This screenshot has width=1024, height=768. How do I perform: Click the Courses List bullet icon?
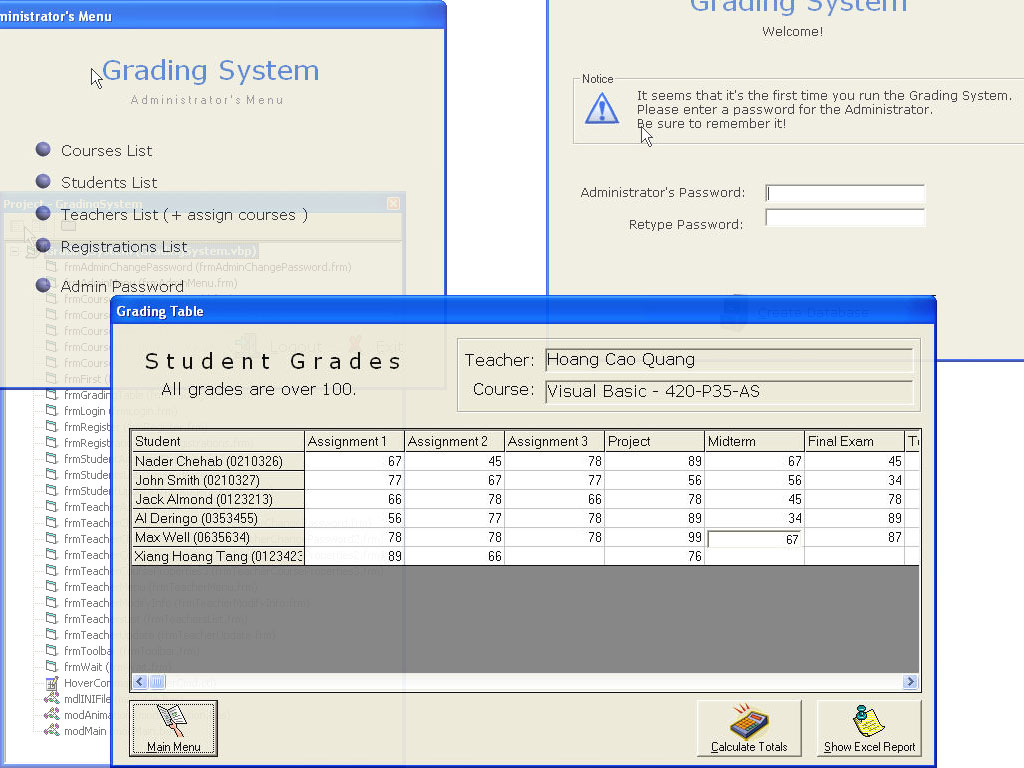43,150
